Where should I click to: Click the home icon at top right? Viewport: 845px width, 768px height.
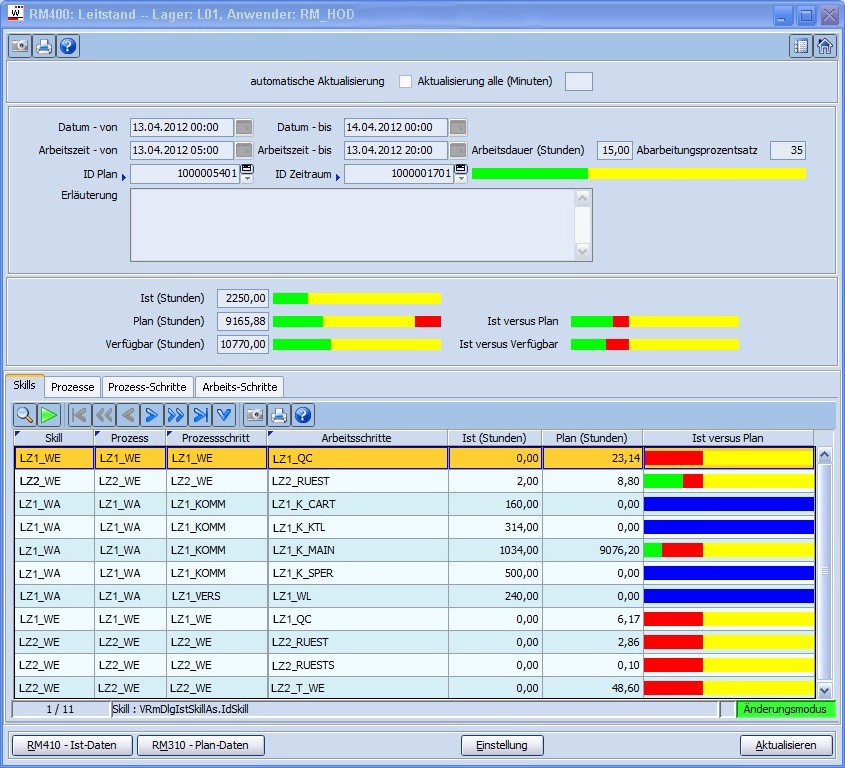pyautogui.click(x=825, y=46)
